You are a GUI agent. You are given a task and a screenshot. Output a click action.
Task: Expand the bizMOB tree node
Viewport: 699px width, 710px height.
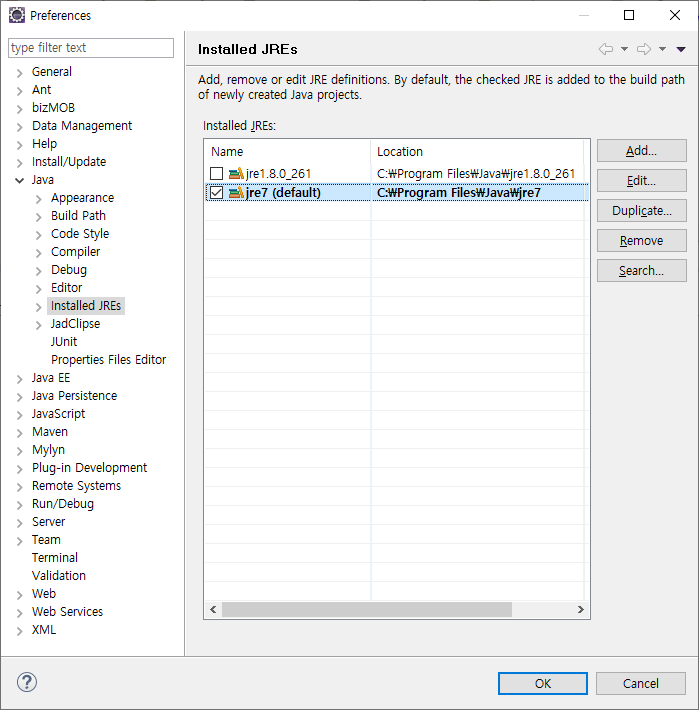(19, 109)
